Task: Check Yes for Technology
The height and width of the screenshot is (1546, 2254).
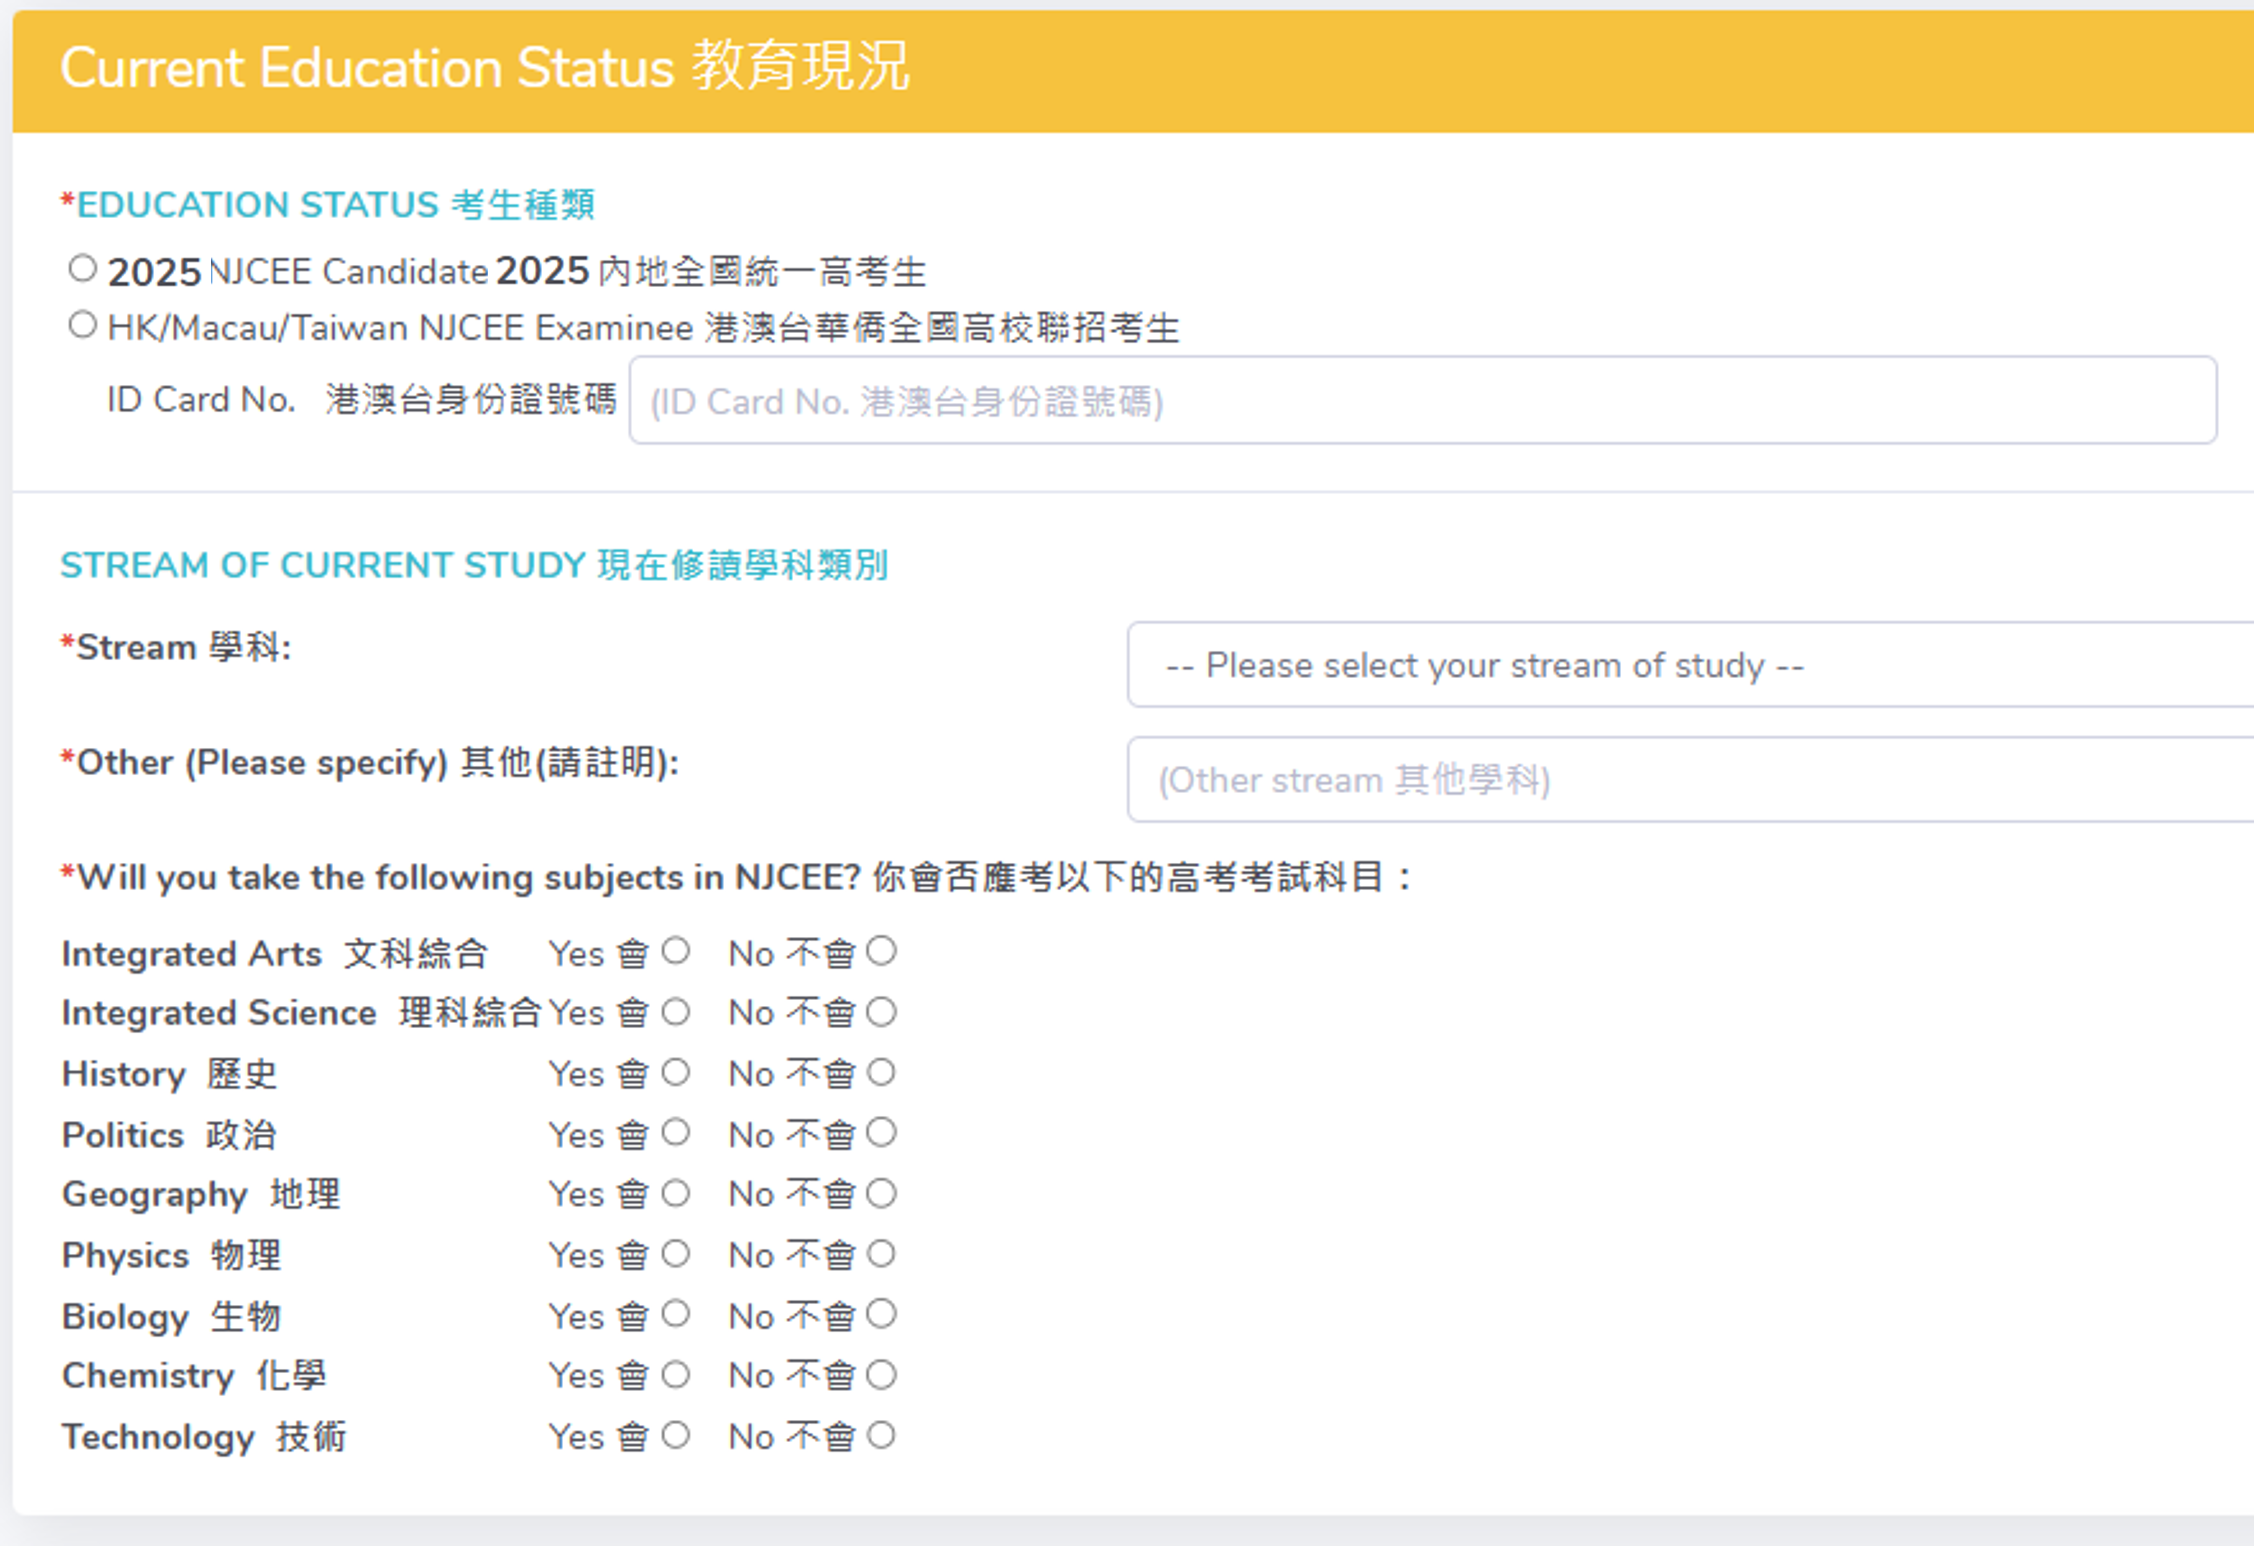Action: 676,1435
